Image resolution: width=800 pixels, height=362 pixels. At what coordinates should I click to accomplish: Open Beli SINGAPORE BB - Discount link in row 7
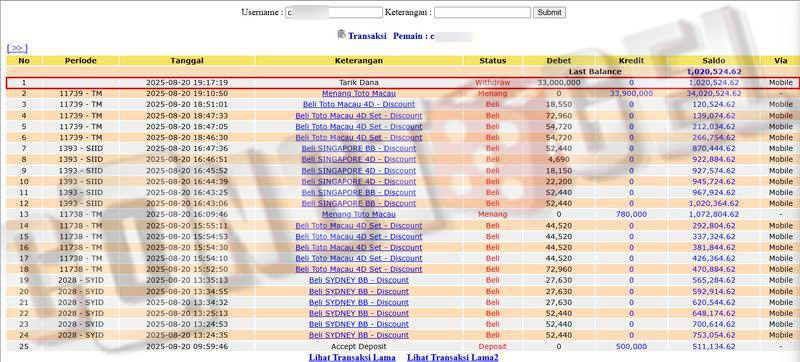point(359,148)
